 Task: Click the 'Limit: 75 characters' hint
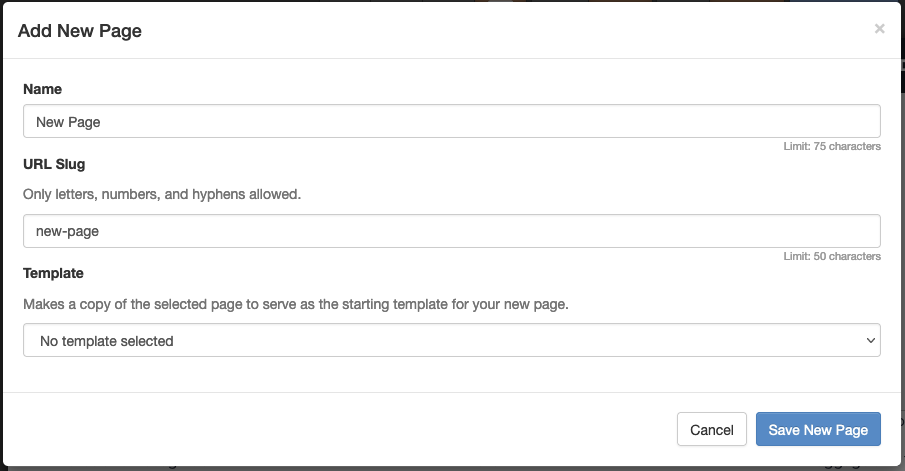click(832, 147)
